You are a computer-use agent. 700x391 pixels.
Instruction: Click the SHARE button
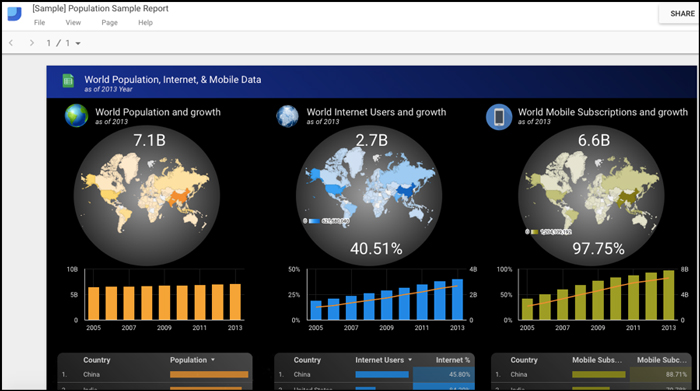pyautogui.click(x=682, y=14)
